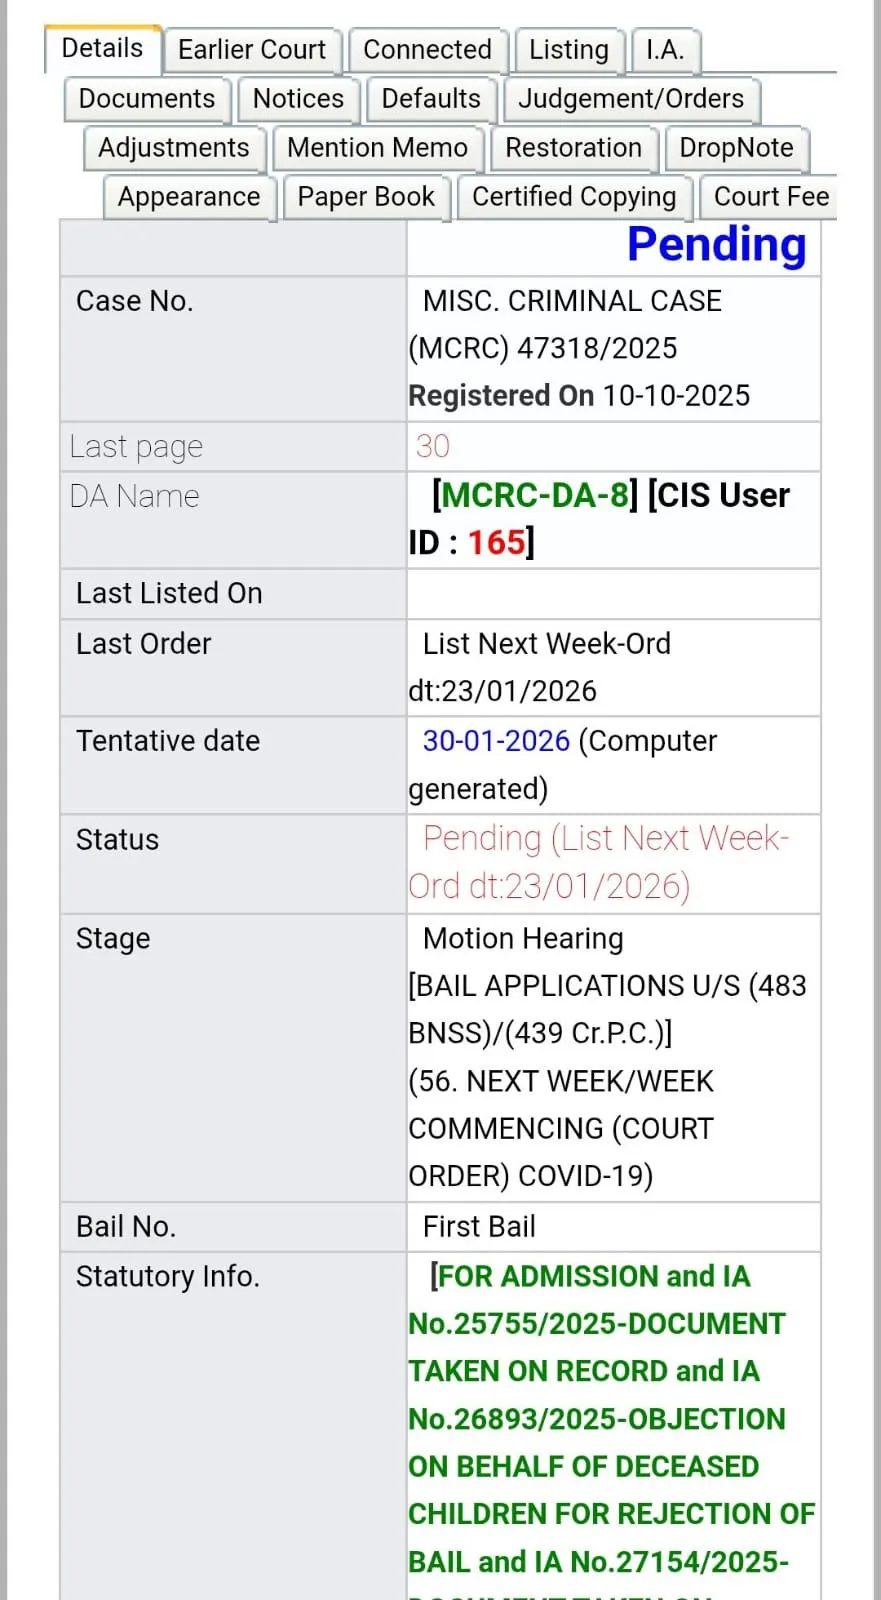Switch to Certified Copying tab
This screenshot has width=881, height=1600.
pos(574,197)
